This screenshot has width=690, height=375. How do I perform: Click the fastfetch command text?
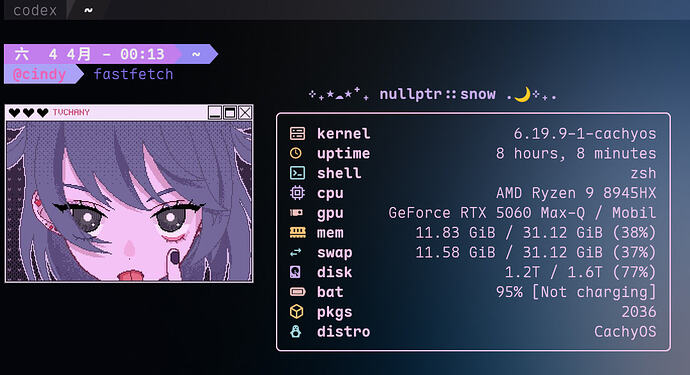coord(134,74)
